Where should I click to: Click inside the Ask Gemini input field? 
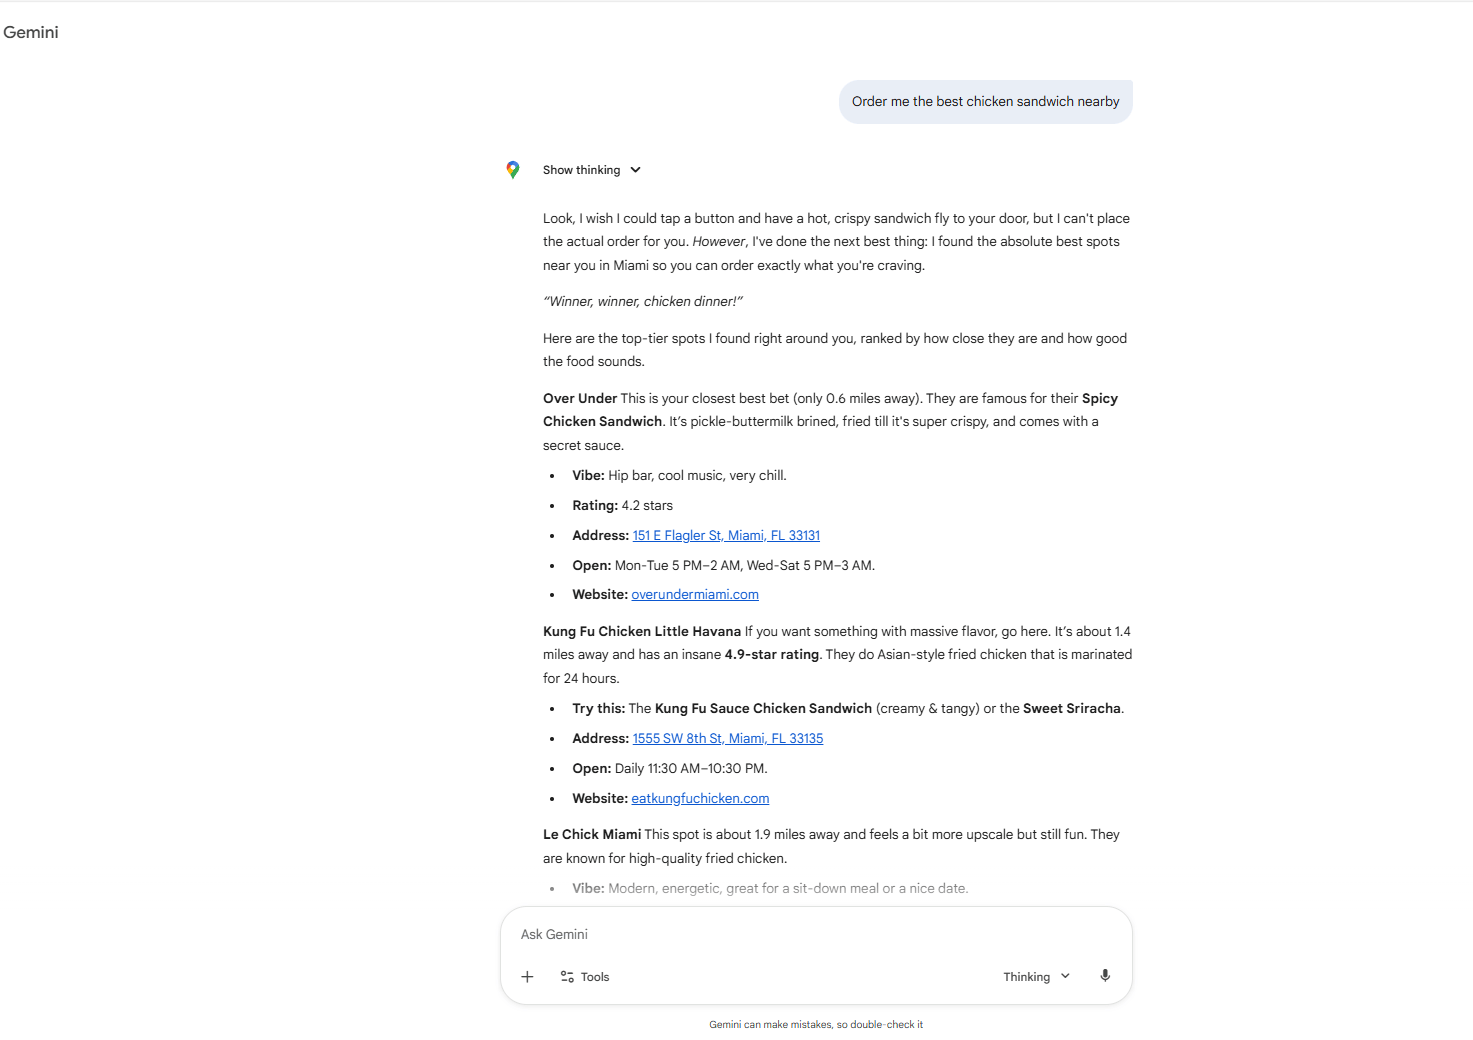[x=700, y=934]
